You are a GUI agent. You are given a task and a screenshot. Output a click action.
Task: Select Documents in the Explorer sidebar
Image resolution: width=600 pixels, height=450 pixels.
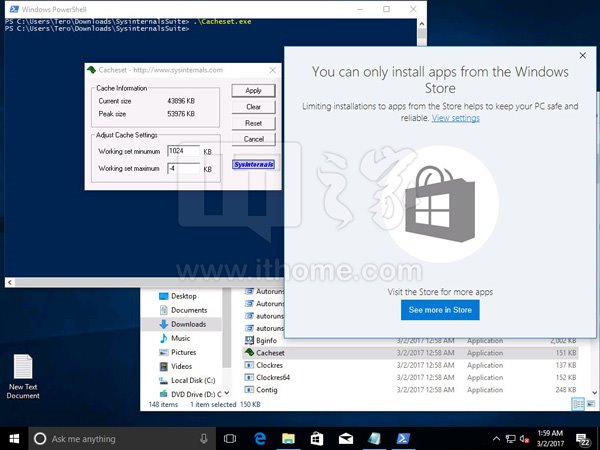coord(189,310)
